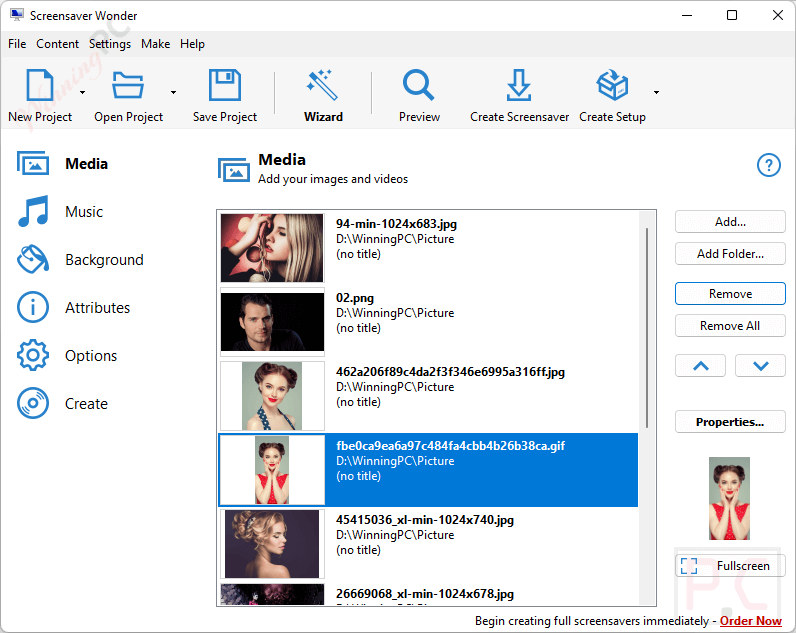Open Properties... for the selected media
796x633 pixels.
pos(730,422)
